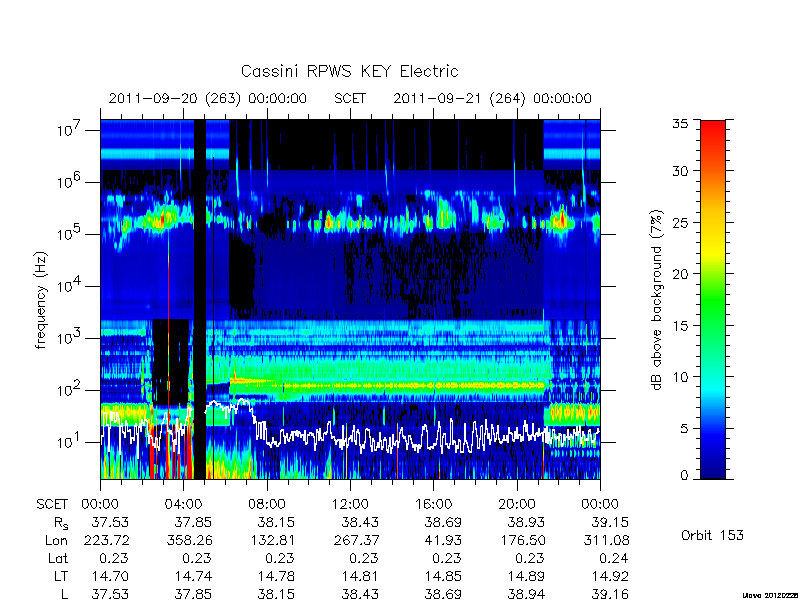Click the frequency (Hz) axis label
This screenshot has height=600, width=800.
(41, 300)
